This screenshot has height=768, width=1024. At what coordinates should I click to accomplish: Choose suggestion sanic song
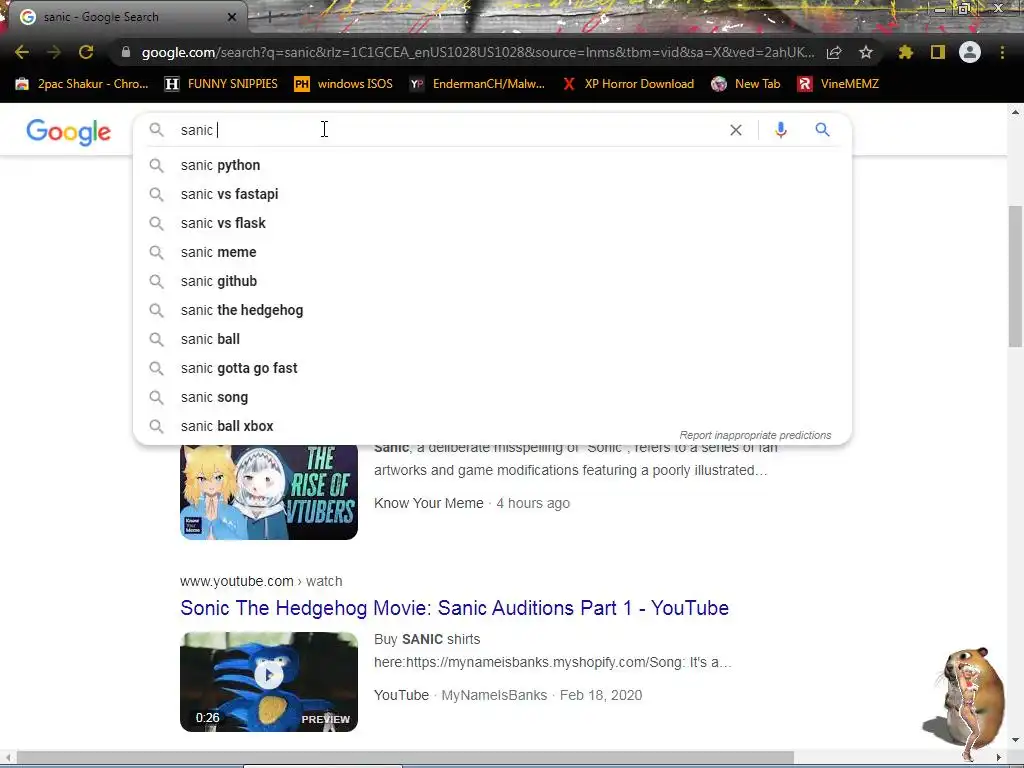click(x=492, y=397)
